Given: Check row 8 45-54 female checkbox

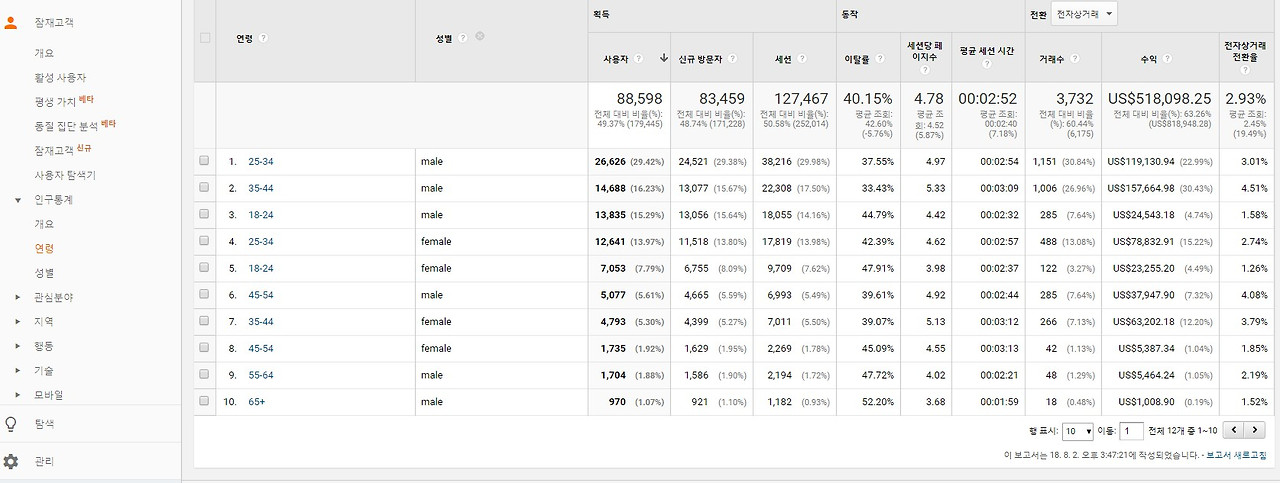Looking at the screenshot, I should [x=205, y=349].
